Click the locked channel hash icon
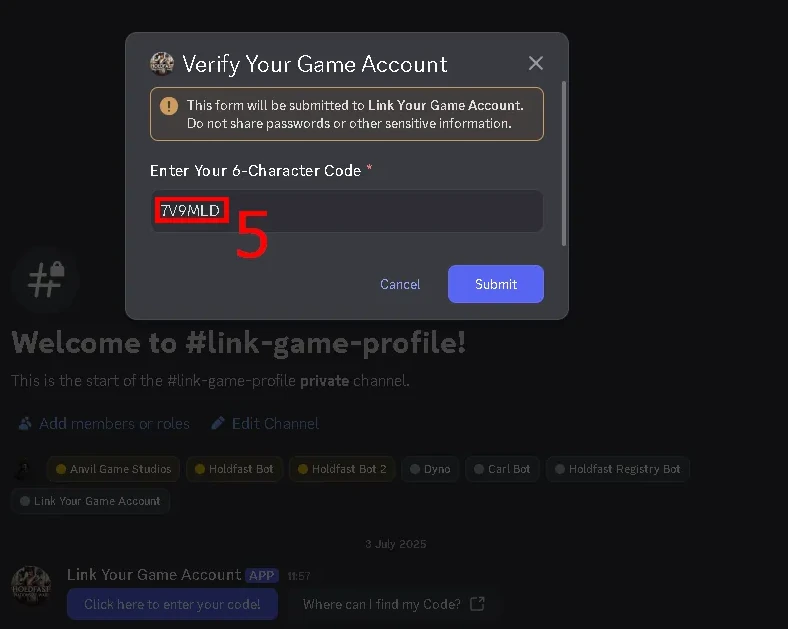Screen dimensions: 788x629 [46, 280]
